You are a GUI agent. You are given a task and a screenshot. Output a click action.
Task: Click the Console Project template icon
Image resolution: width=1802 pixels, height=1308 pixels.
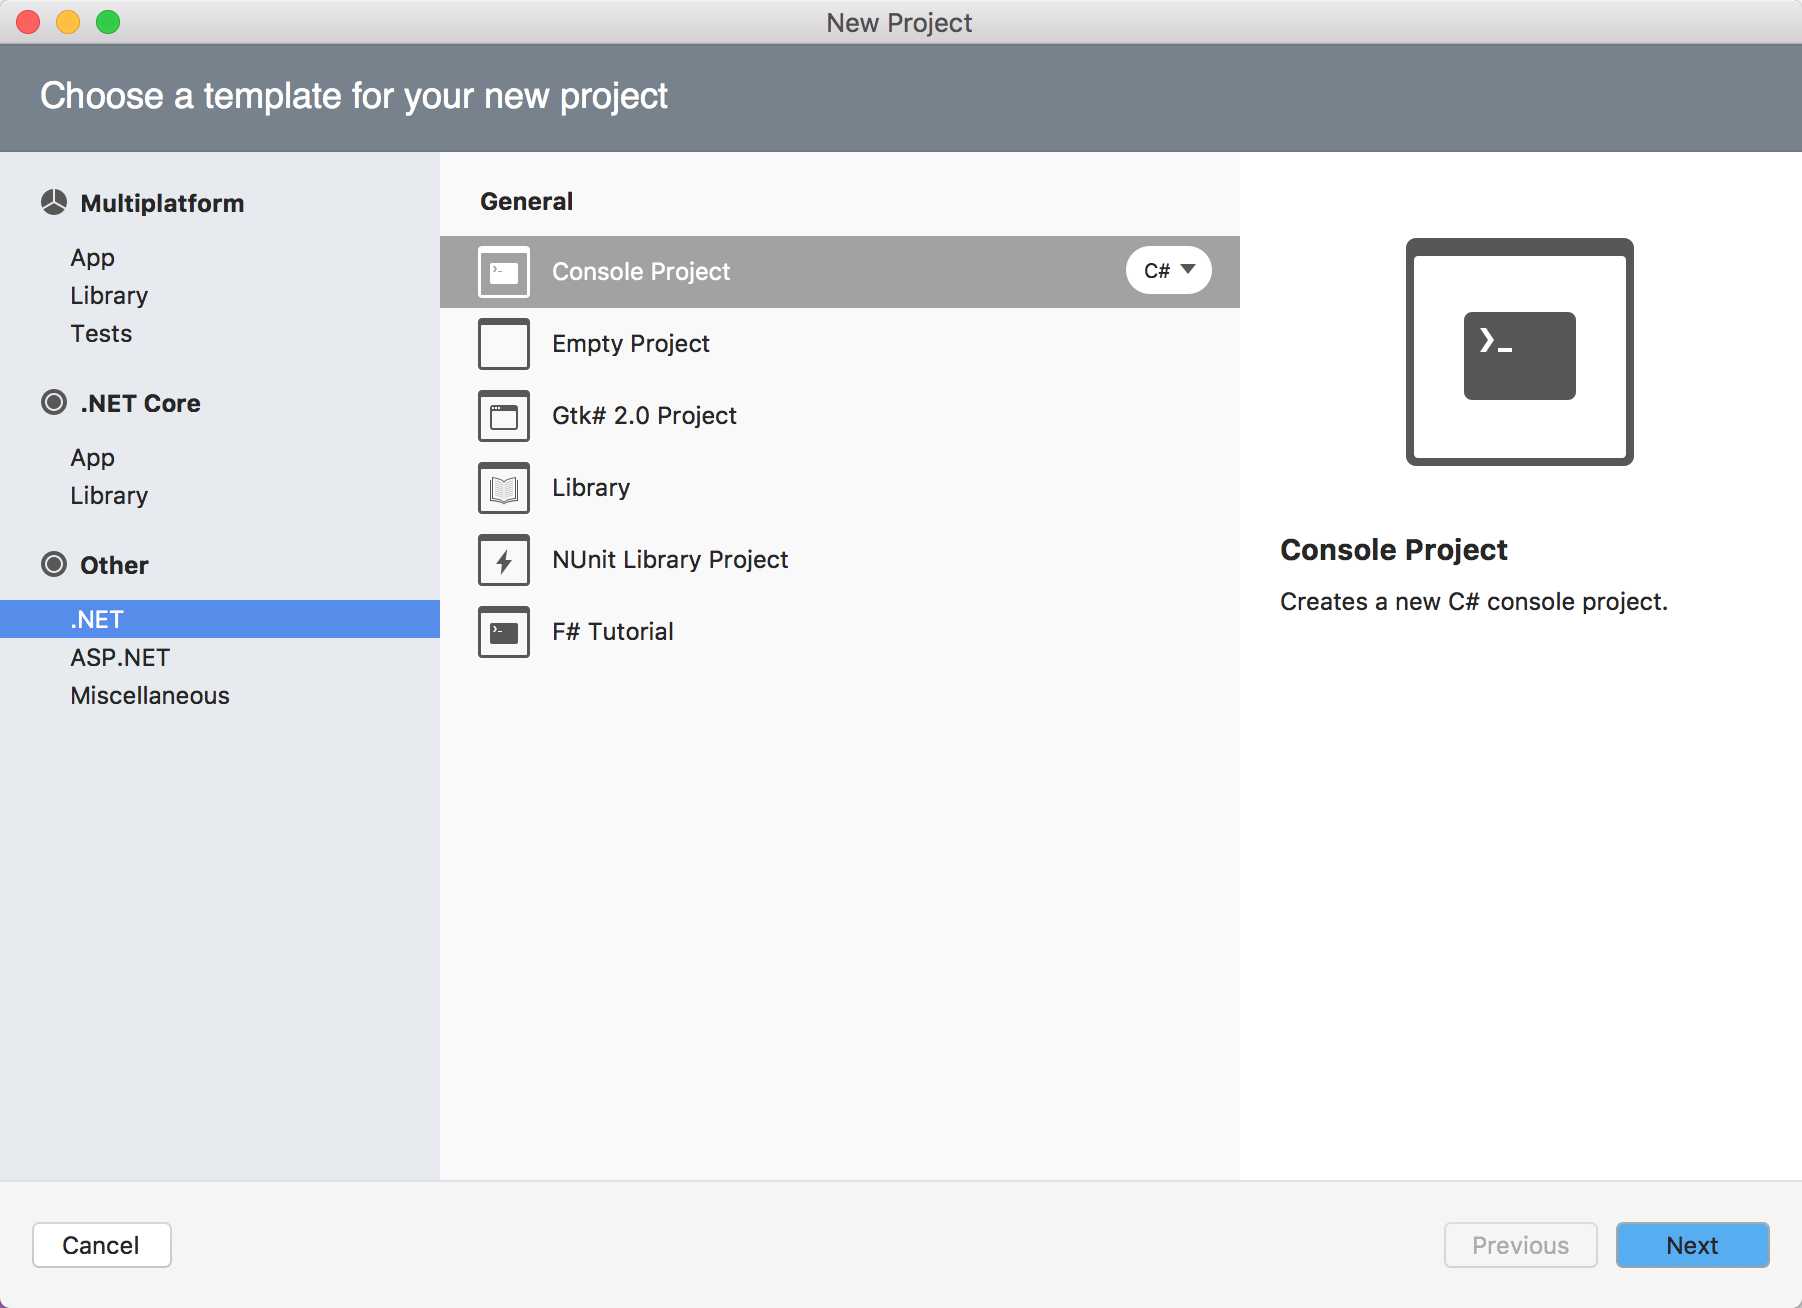pos(504,272)
